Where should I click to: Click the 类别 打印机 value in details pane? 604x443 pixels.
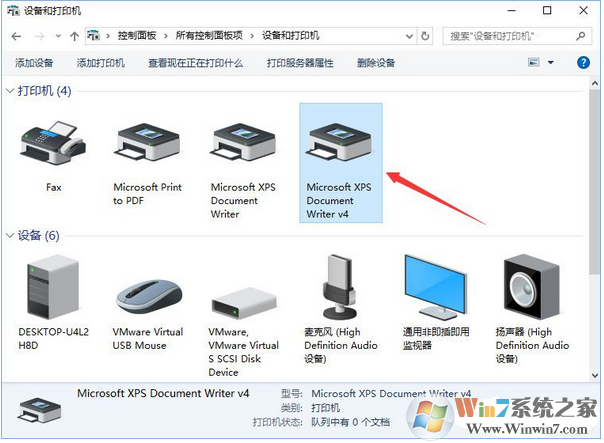click(325, 408)
